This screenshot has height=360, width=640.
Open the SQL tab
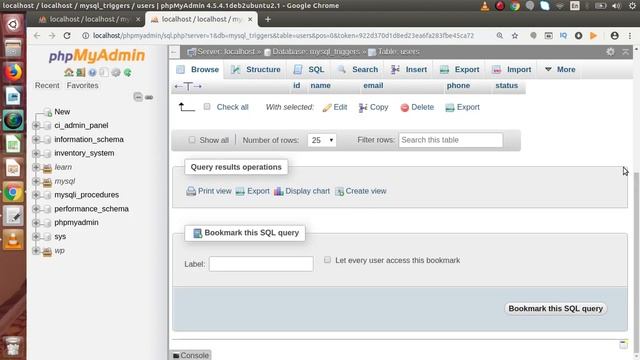309,69
